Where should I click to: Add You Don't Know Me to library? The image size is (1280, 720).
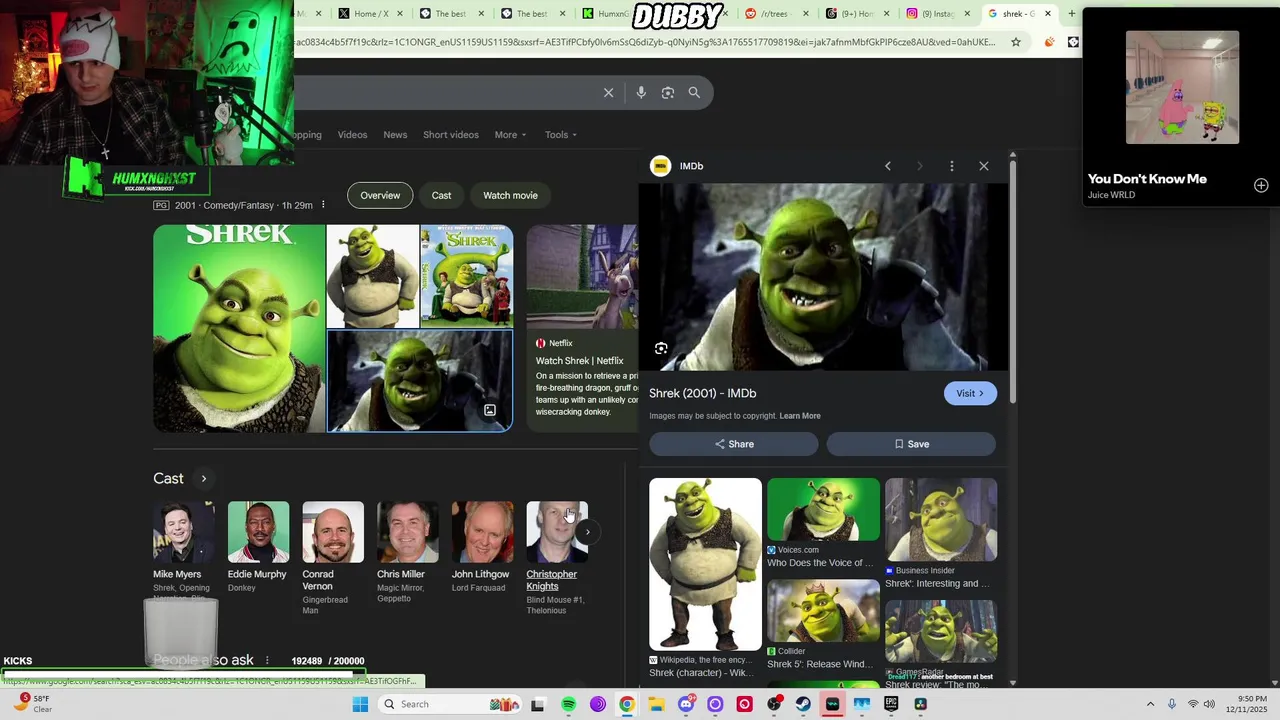coord(1261,186)
